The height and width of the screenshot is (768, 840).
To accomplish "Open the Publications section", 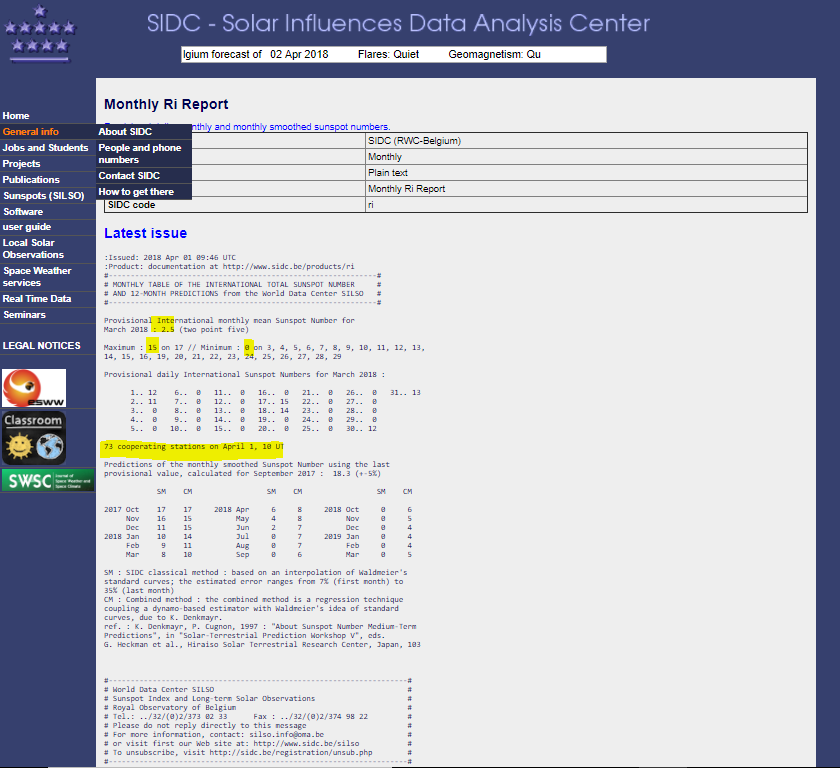I will coord(31,180).
